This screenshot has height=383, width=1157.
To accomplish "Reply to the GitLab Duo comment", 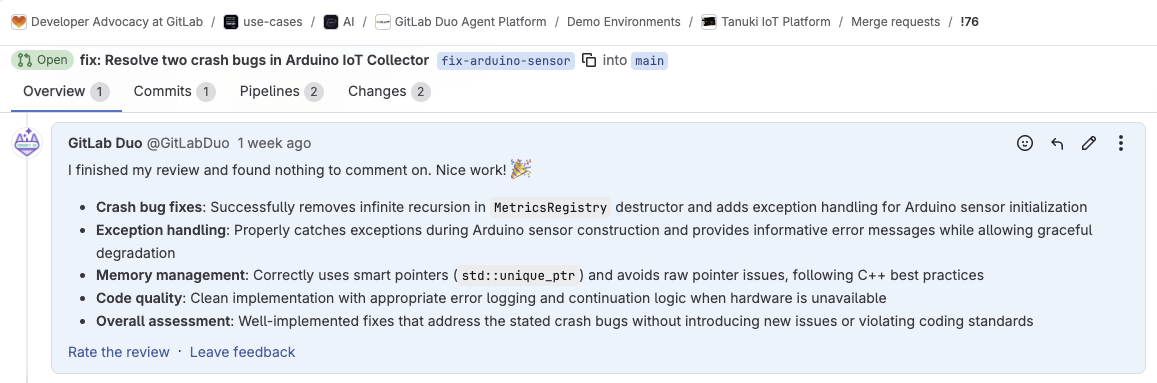I will tap(1057, 143).
